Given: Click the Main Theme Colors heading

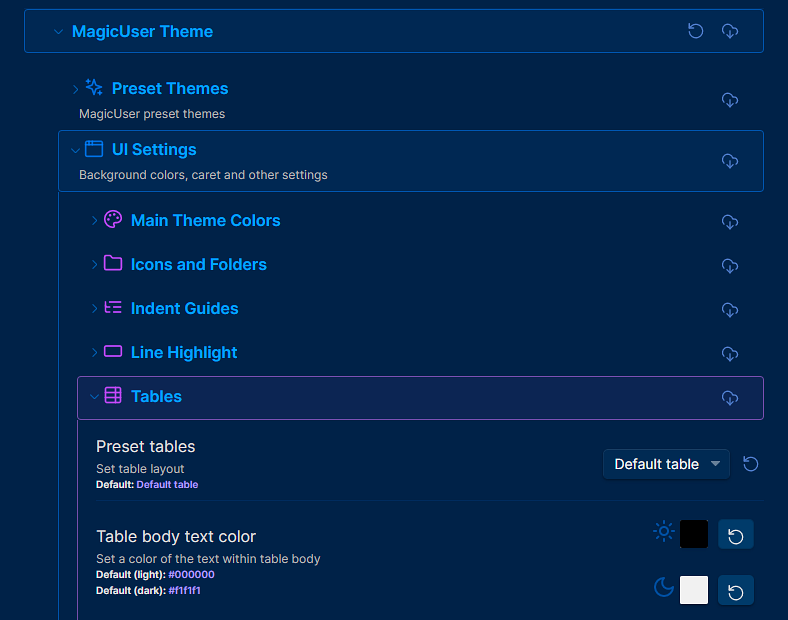Looking at the screenshot, I should 206,220.
